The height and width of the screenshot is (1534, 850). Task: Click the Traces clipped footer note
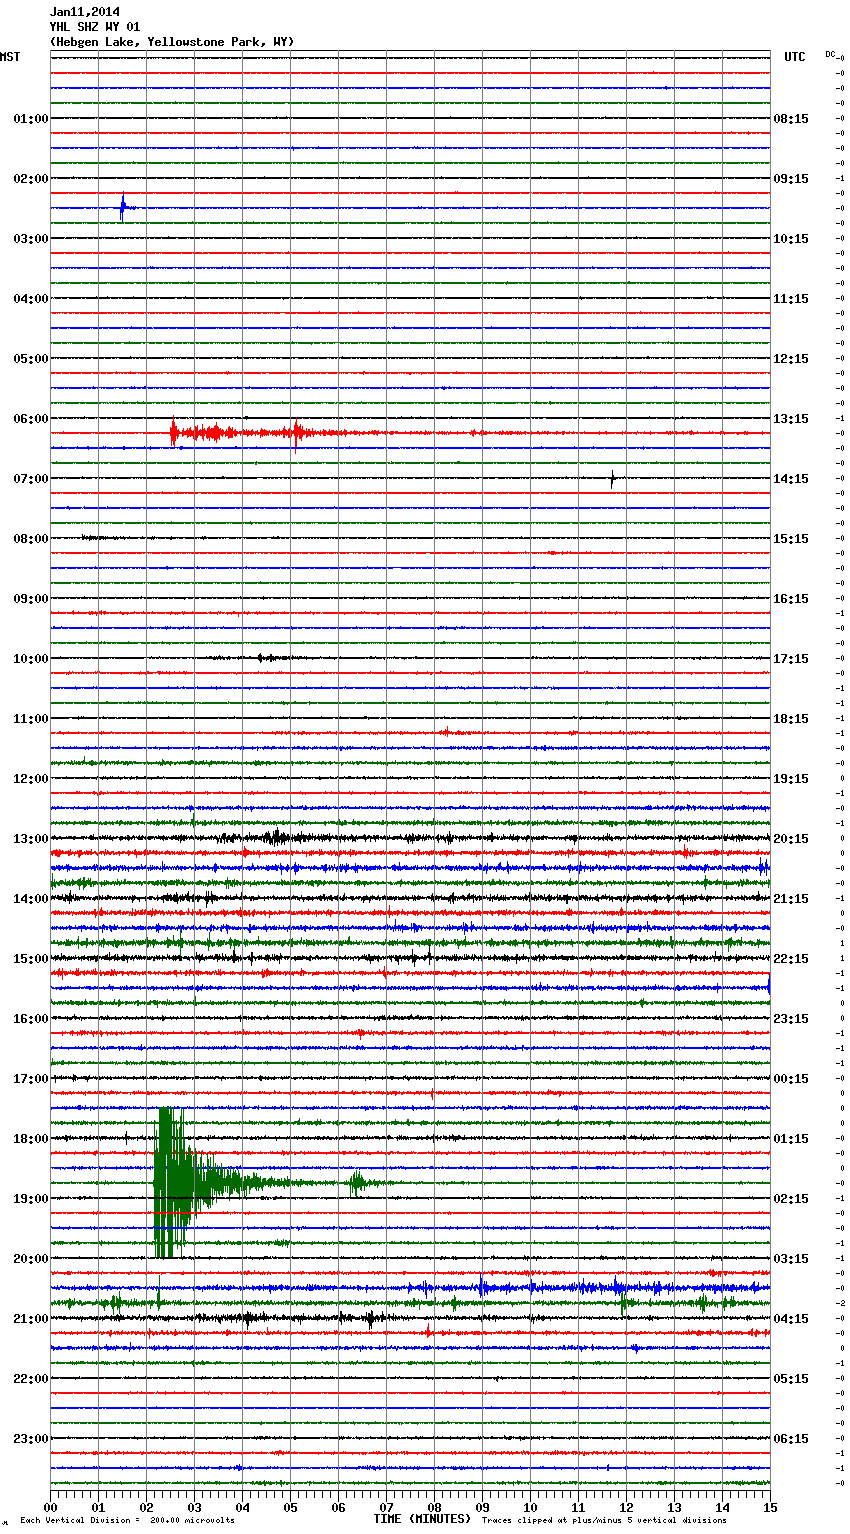(604, 1520)
